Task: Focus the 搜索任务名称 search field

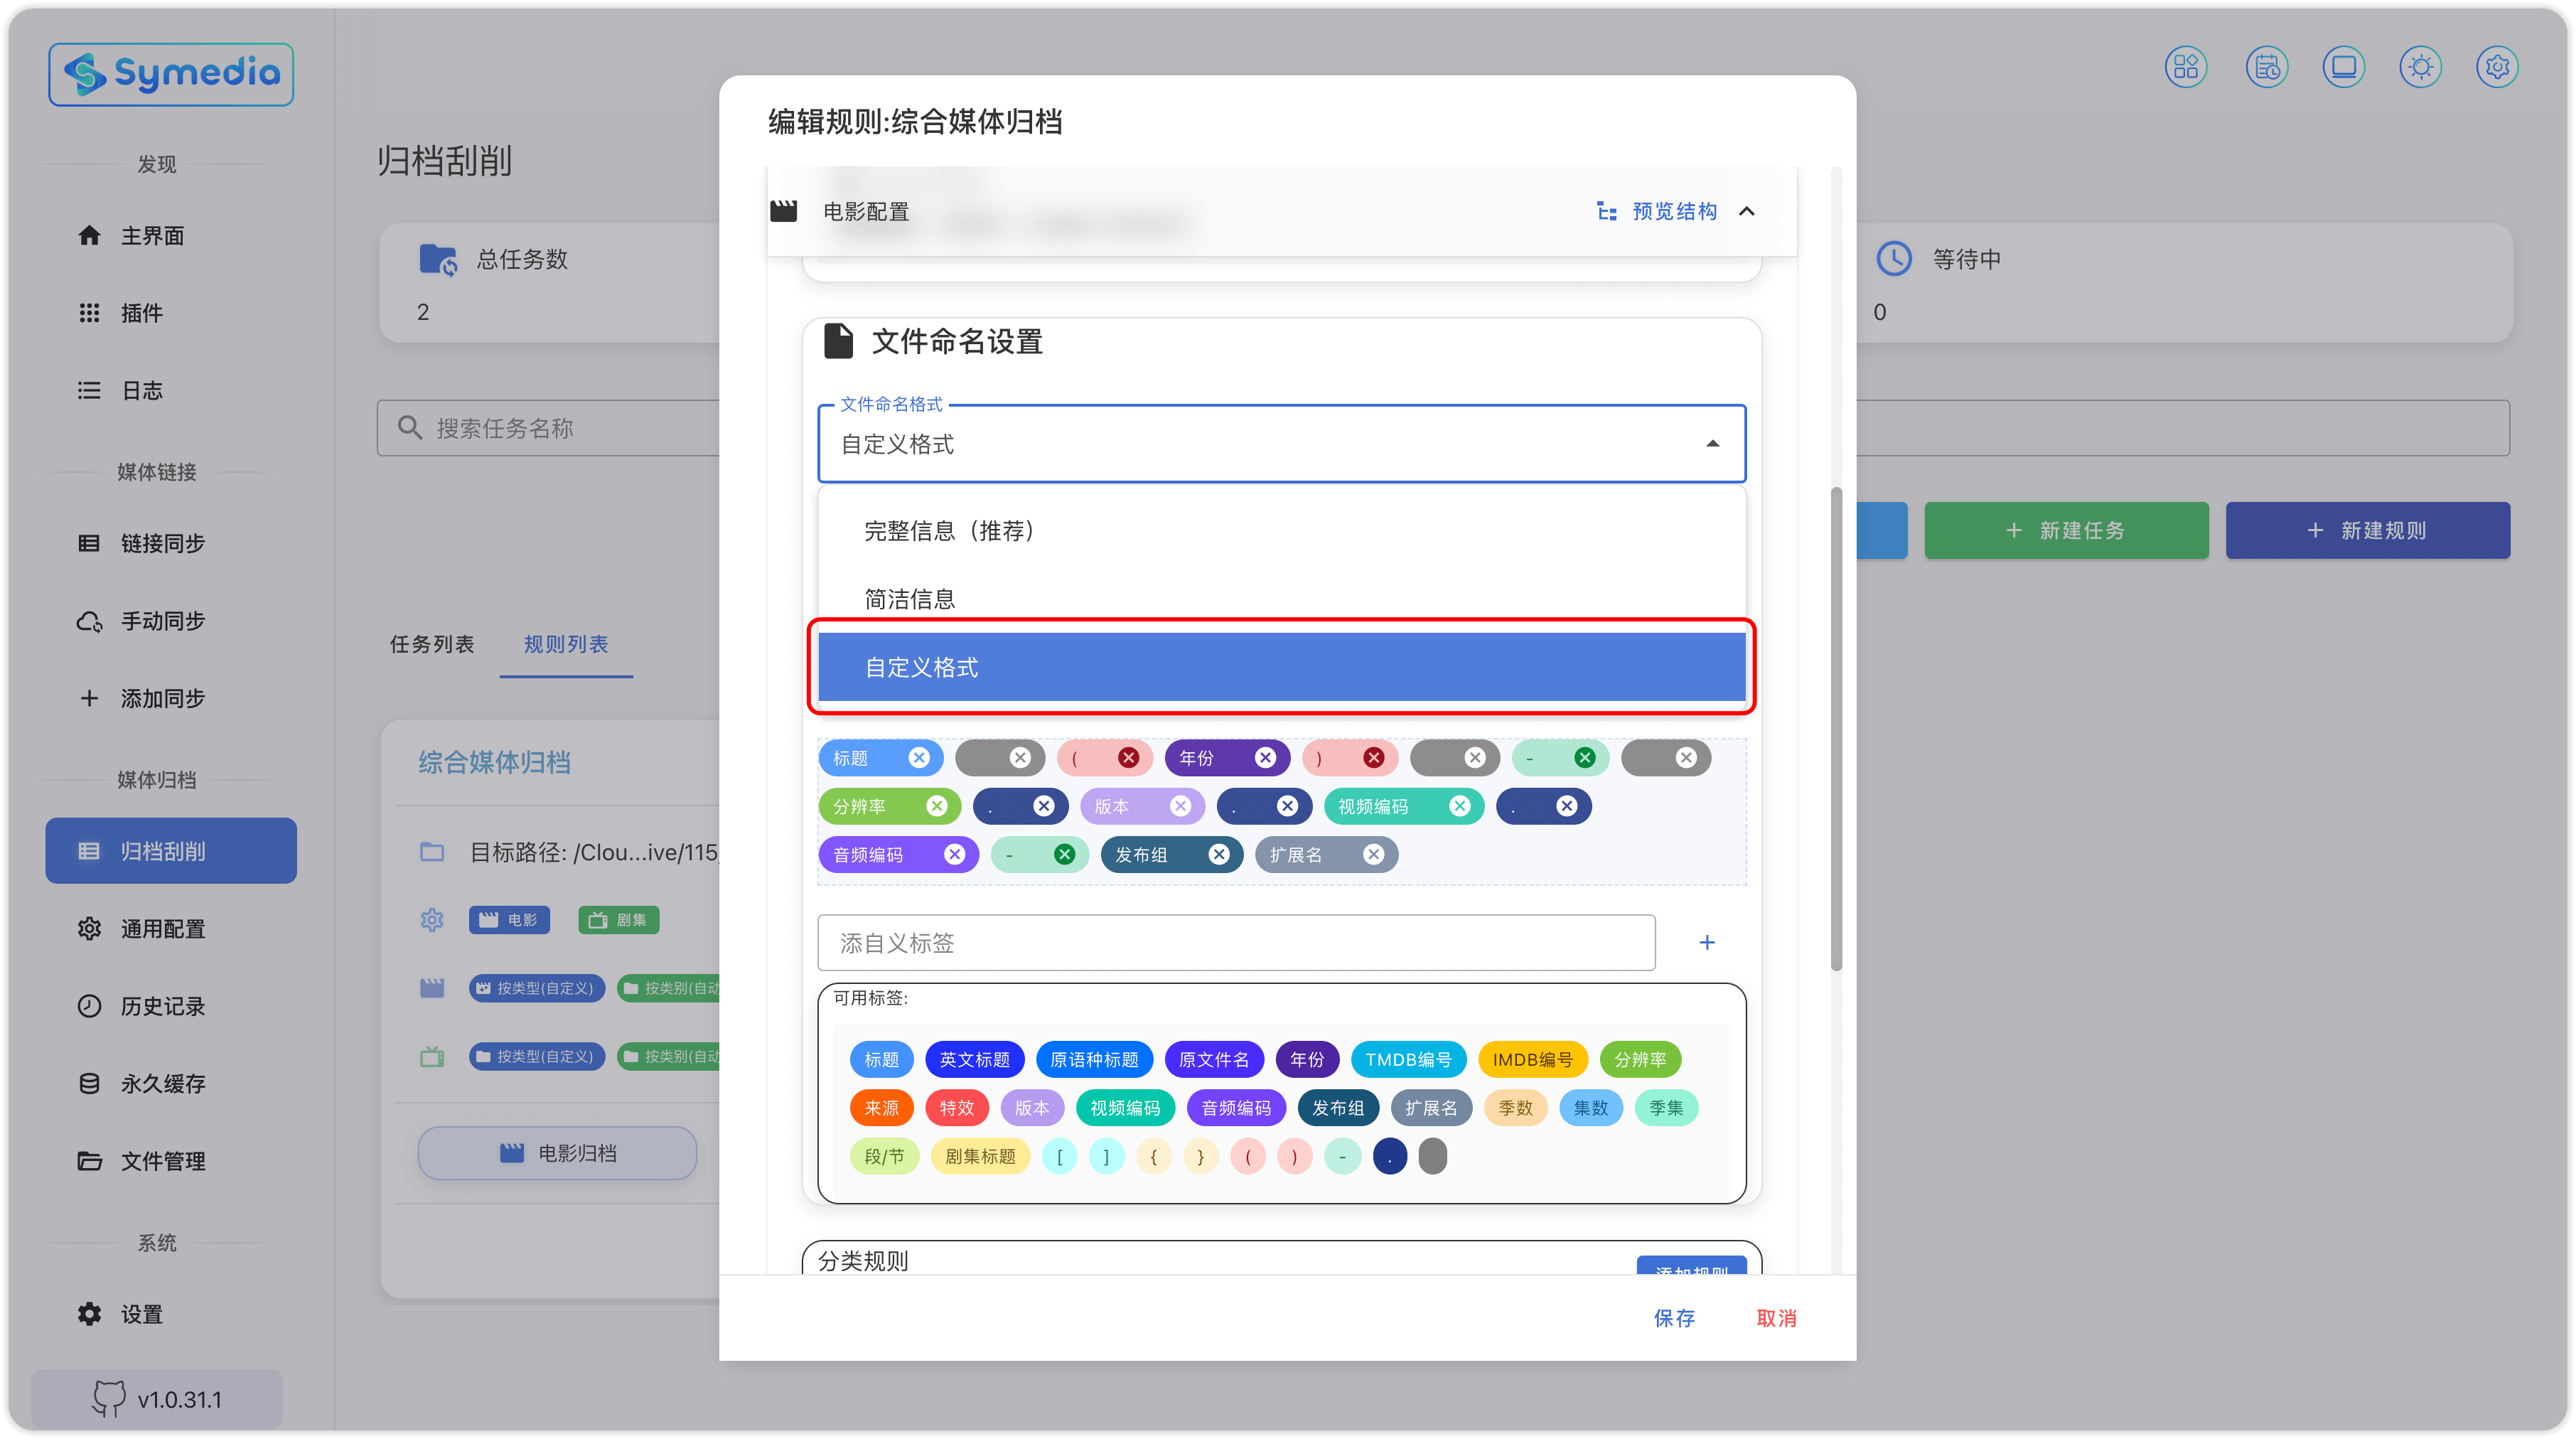Action: point(548,428)
